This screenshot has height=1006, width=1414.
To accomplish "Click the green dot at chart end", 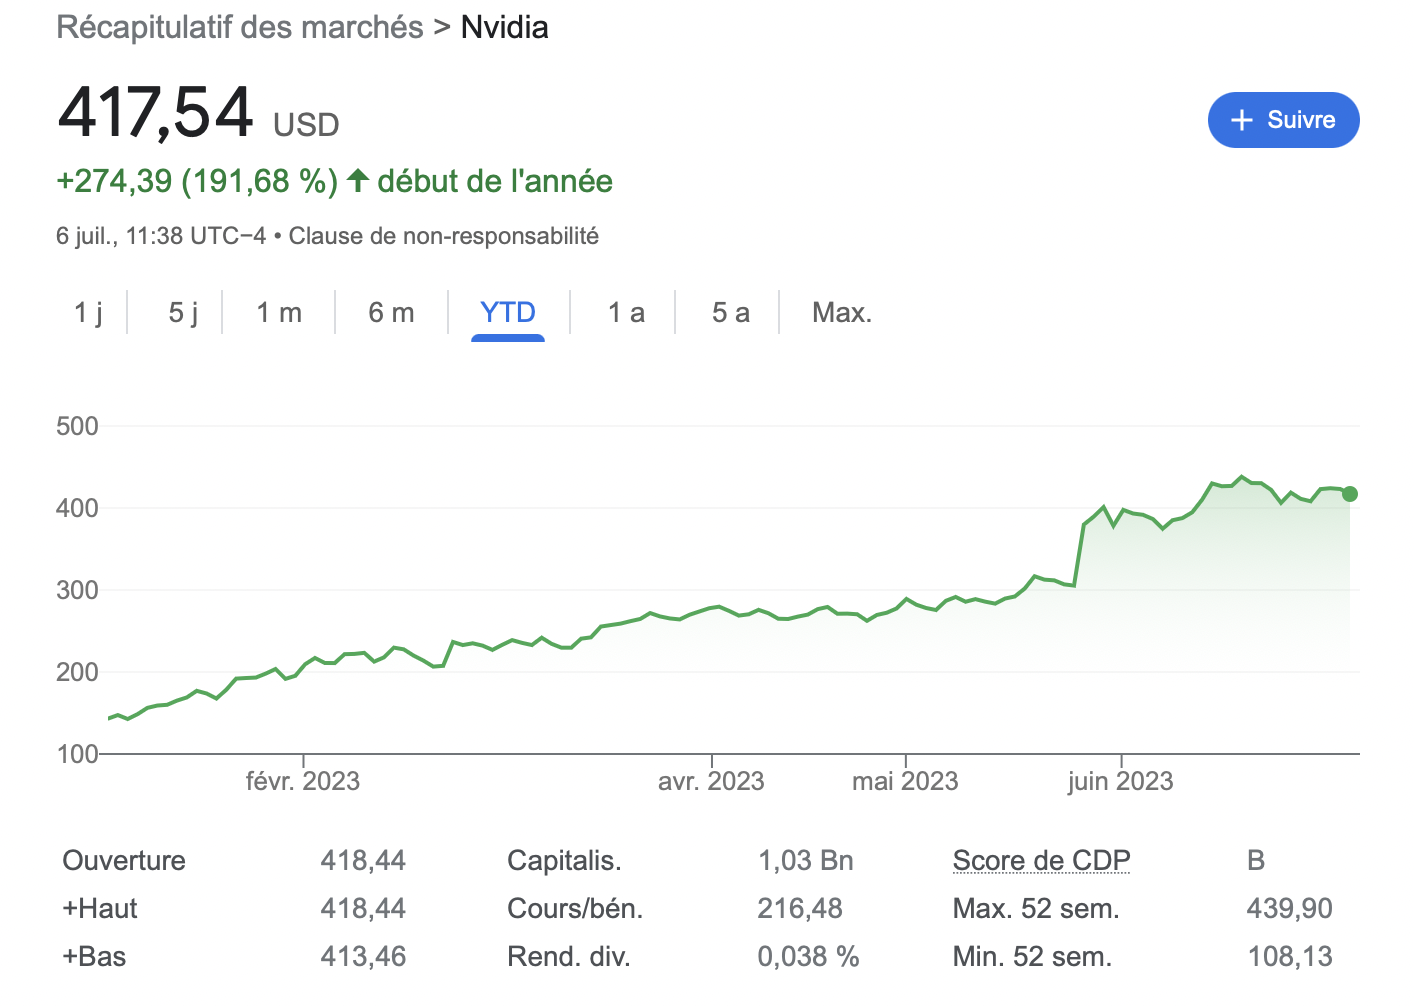I will (1349, 494).
